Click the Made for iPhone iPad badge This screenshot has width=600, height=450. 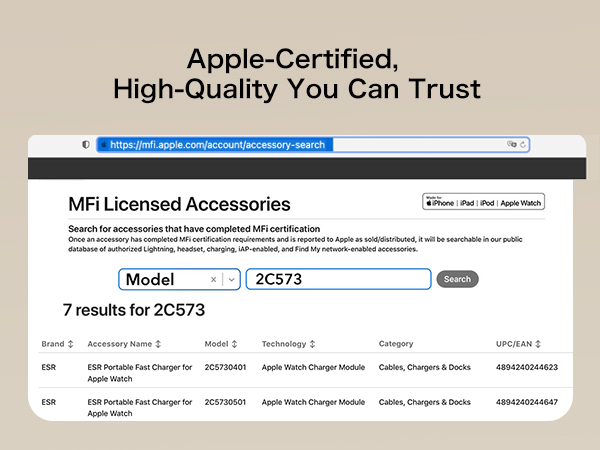pyautogui.click(x=484, y=202)
